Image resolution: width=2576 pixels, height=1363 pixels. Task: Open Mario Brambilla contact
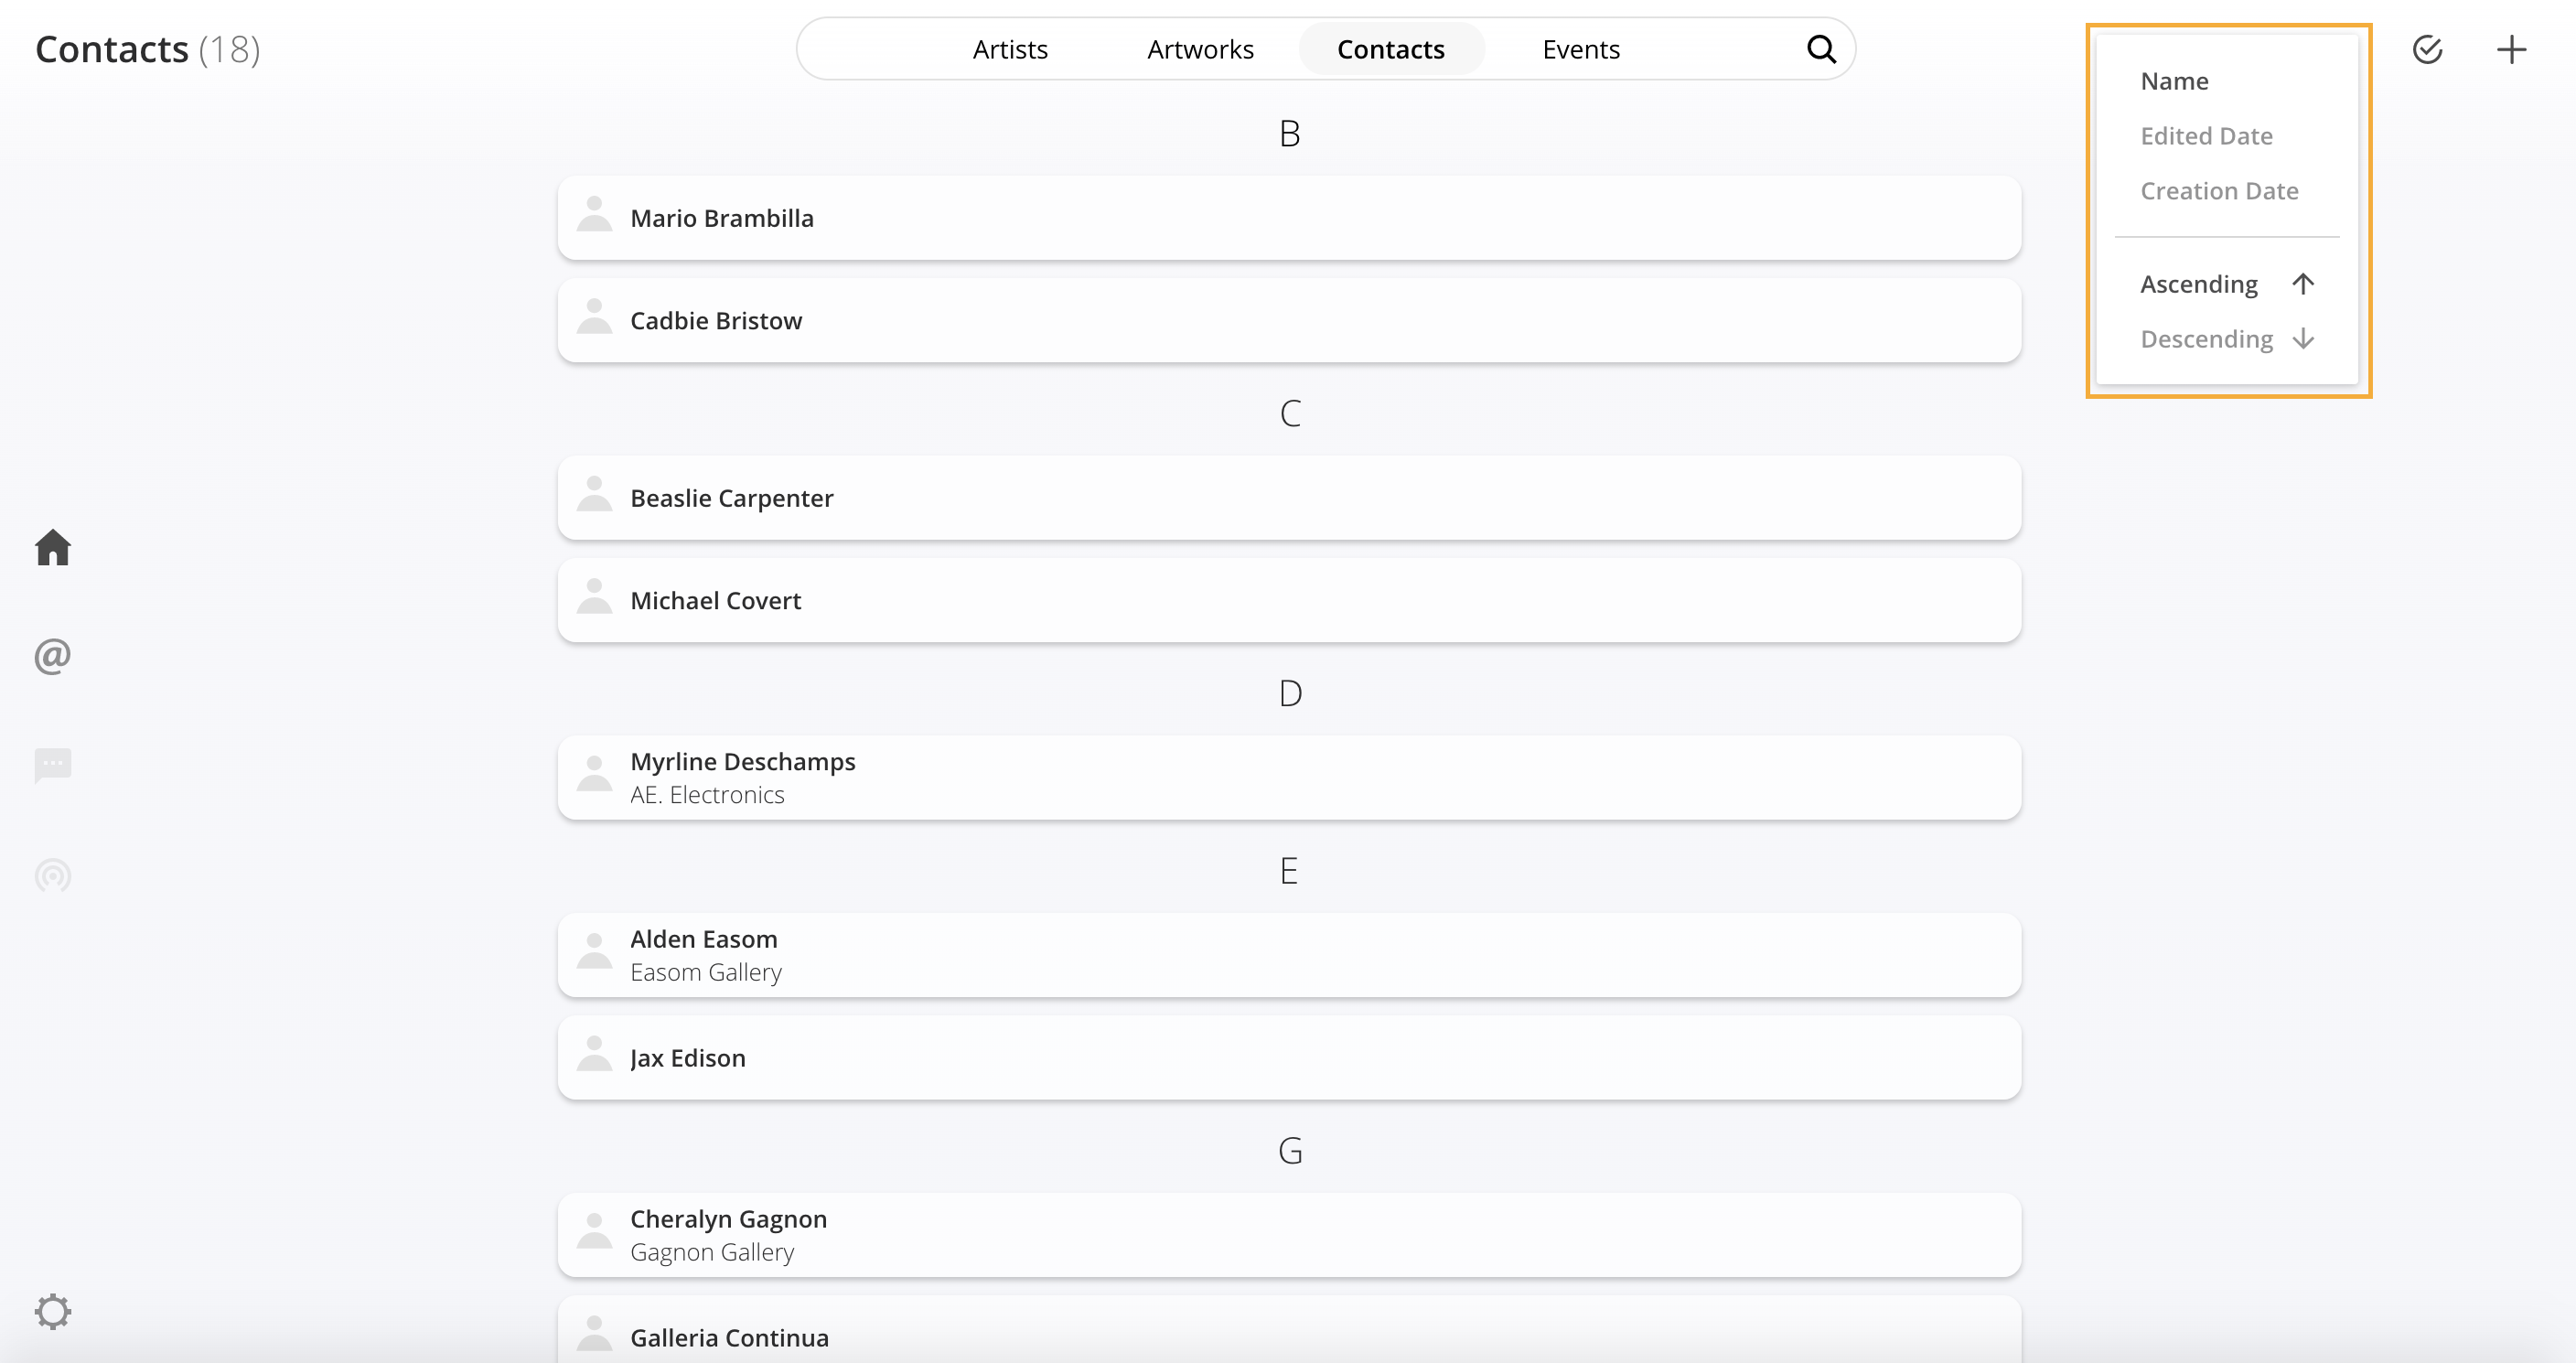(x=1289, y=218)
